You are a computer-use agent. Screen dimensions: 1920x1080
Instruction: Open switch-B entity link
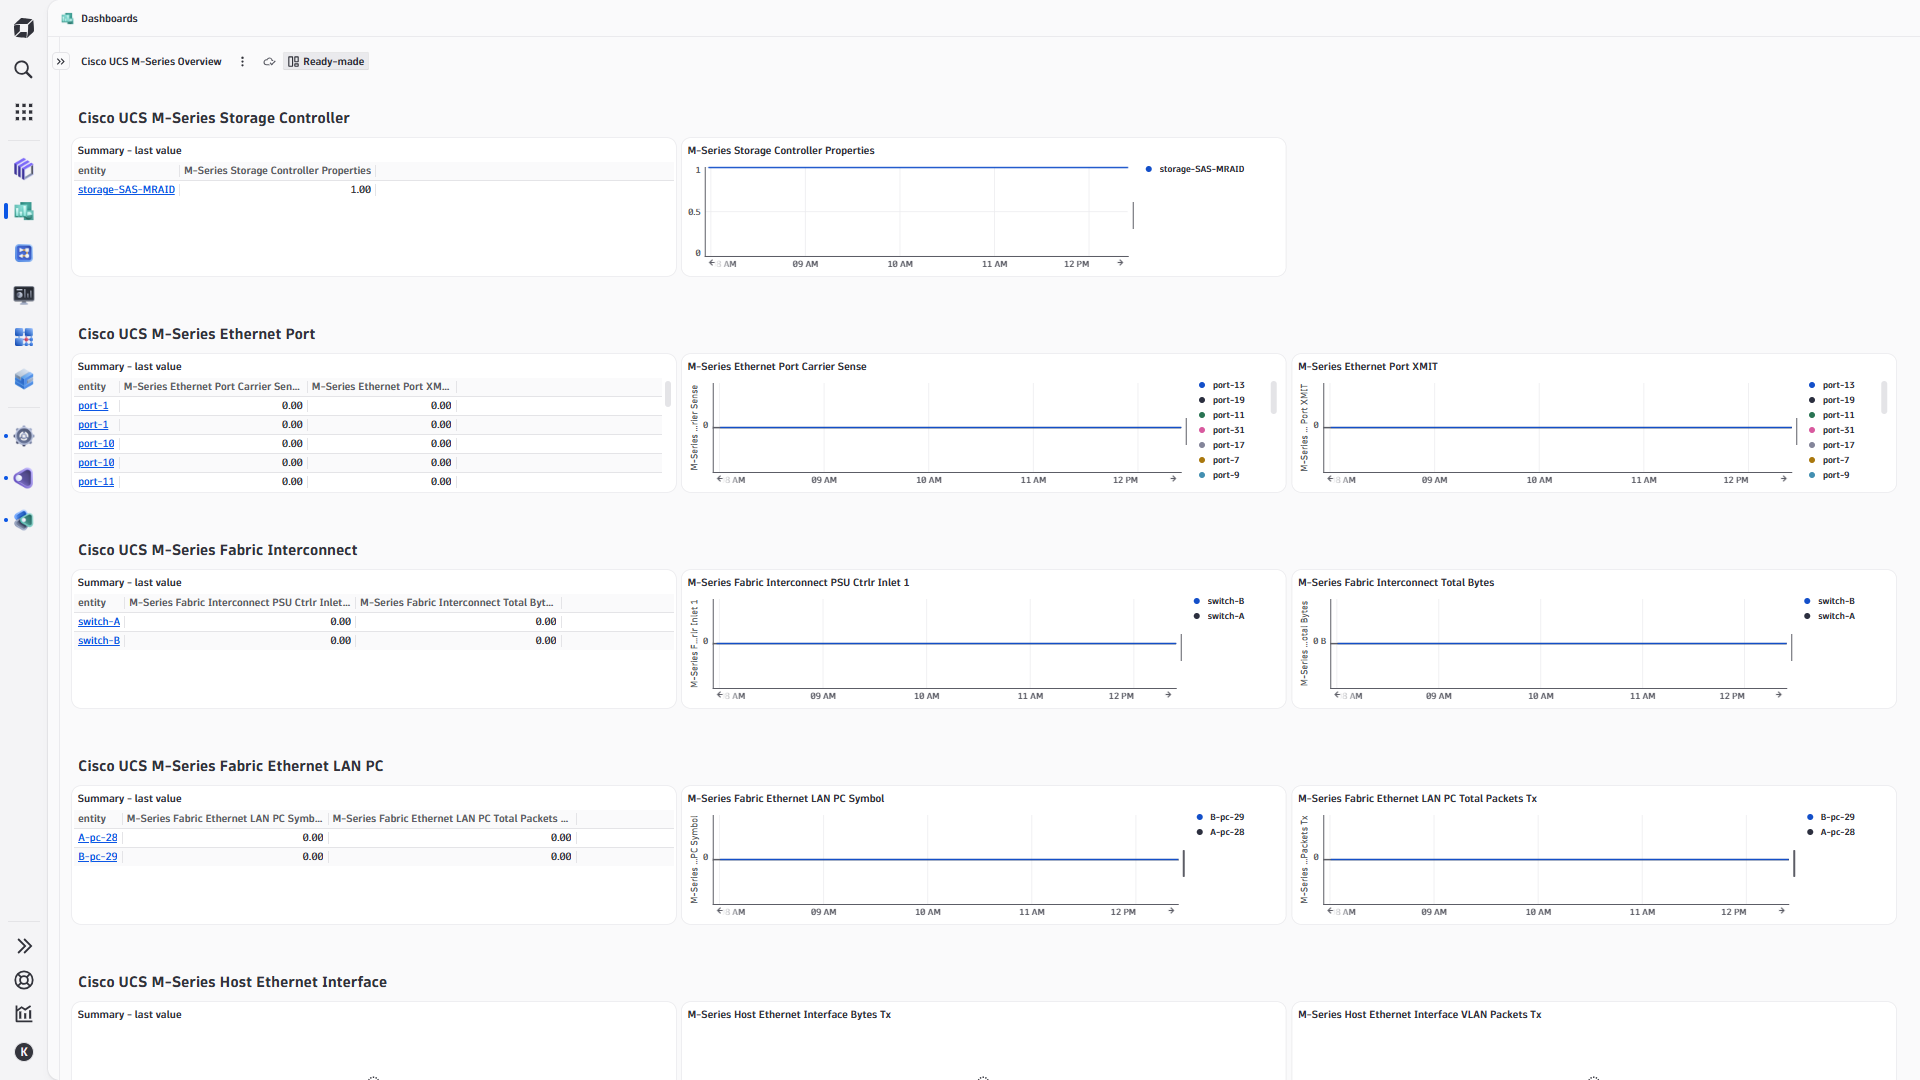click(x=99, y=641)
